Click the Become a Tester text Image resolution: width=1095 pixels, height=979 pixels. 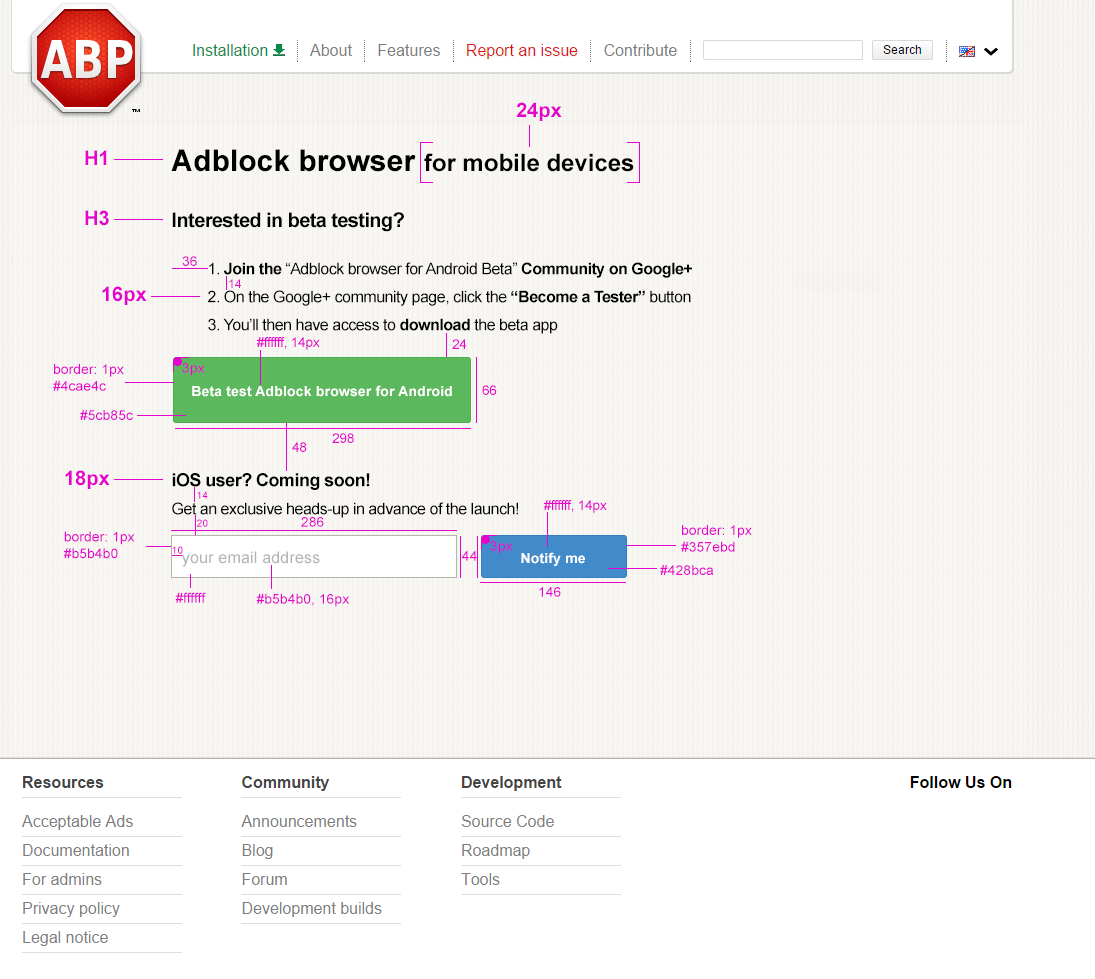578,297
